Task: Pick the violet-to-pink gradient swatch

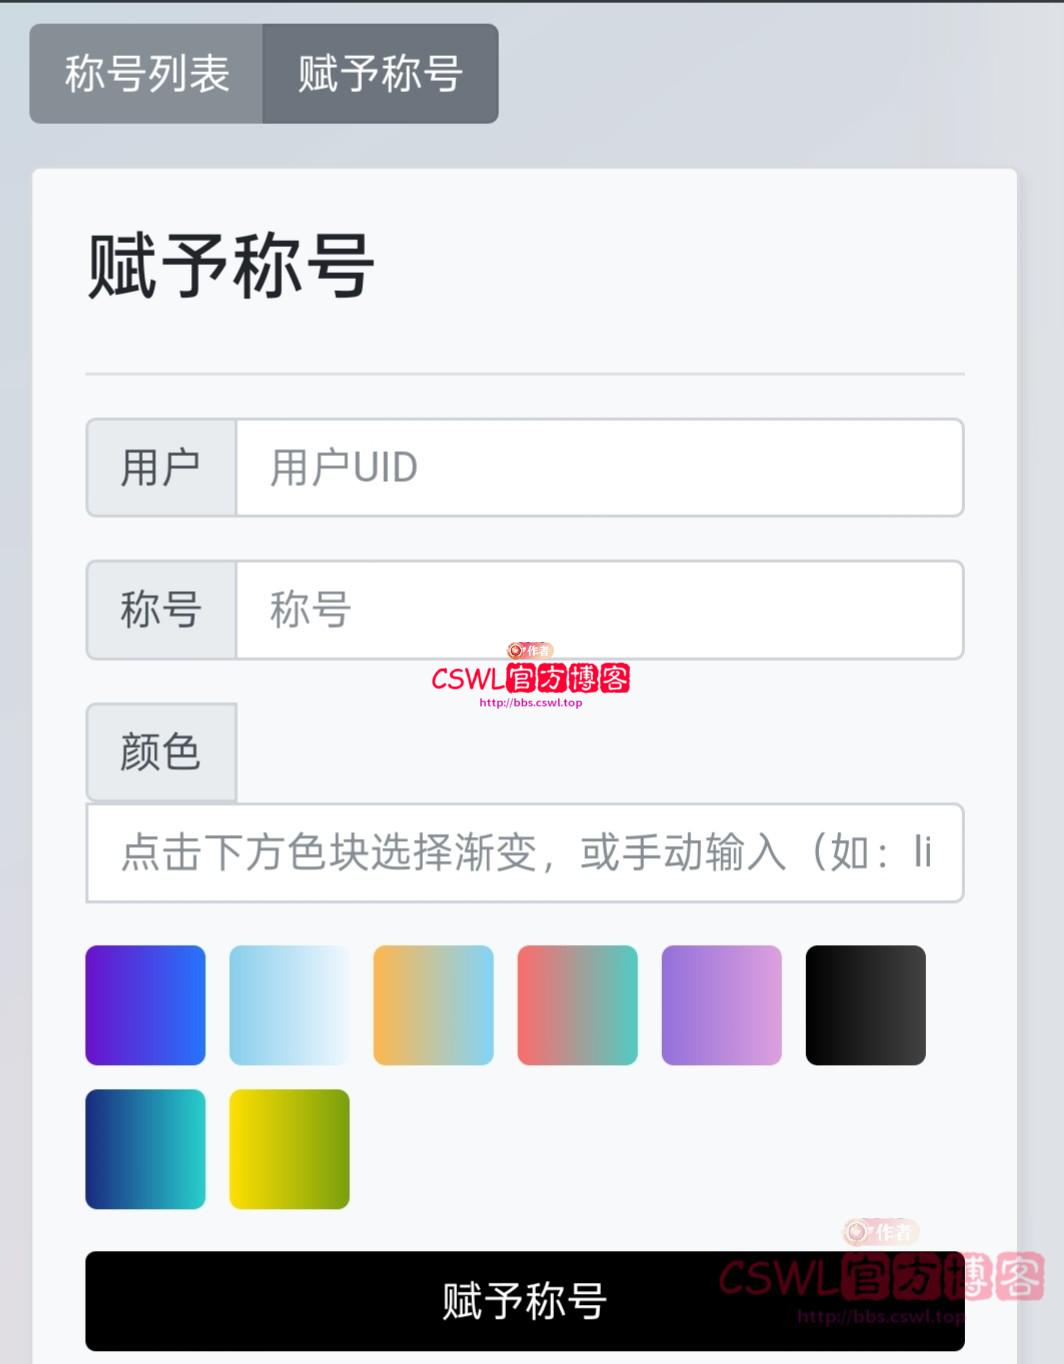Action: coord(721,1005)
